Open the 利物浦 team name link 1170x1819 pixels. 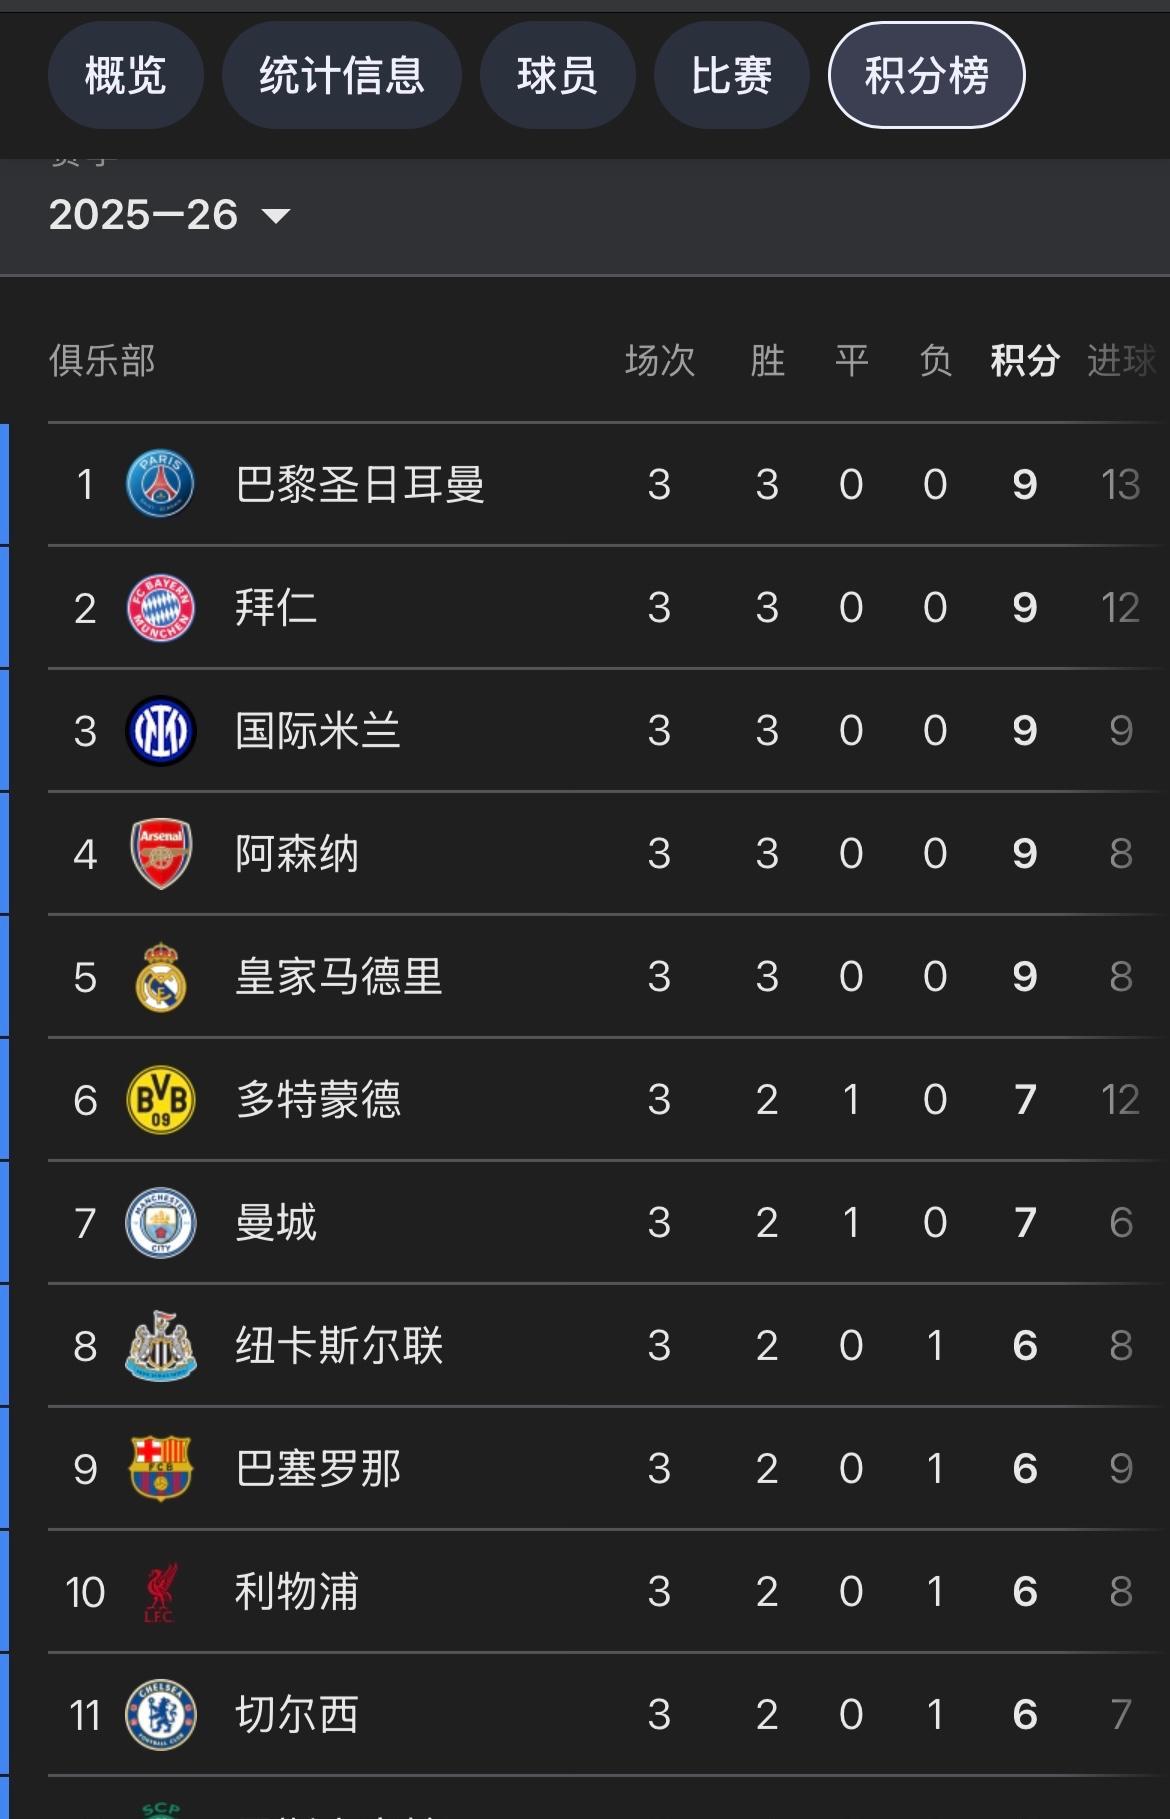click(x=297, y=1592)
